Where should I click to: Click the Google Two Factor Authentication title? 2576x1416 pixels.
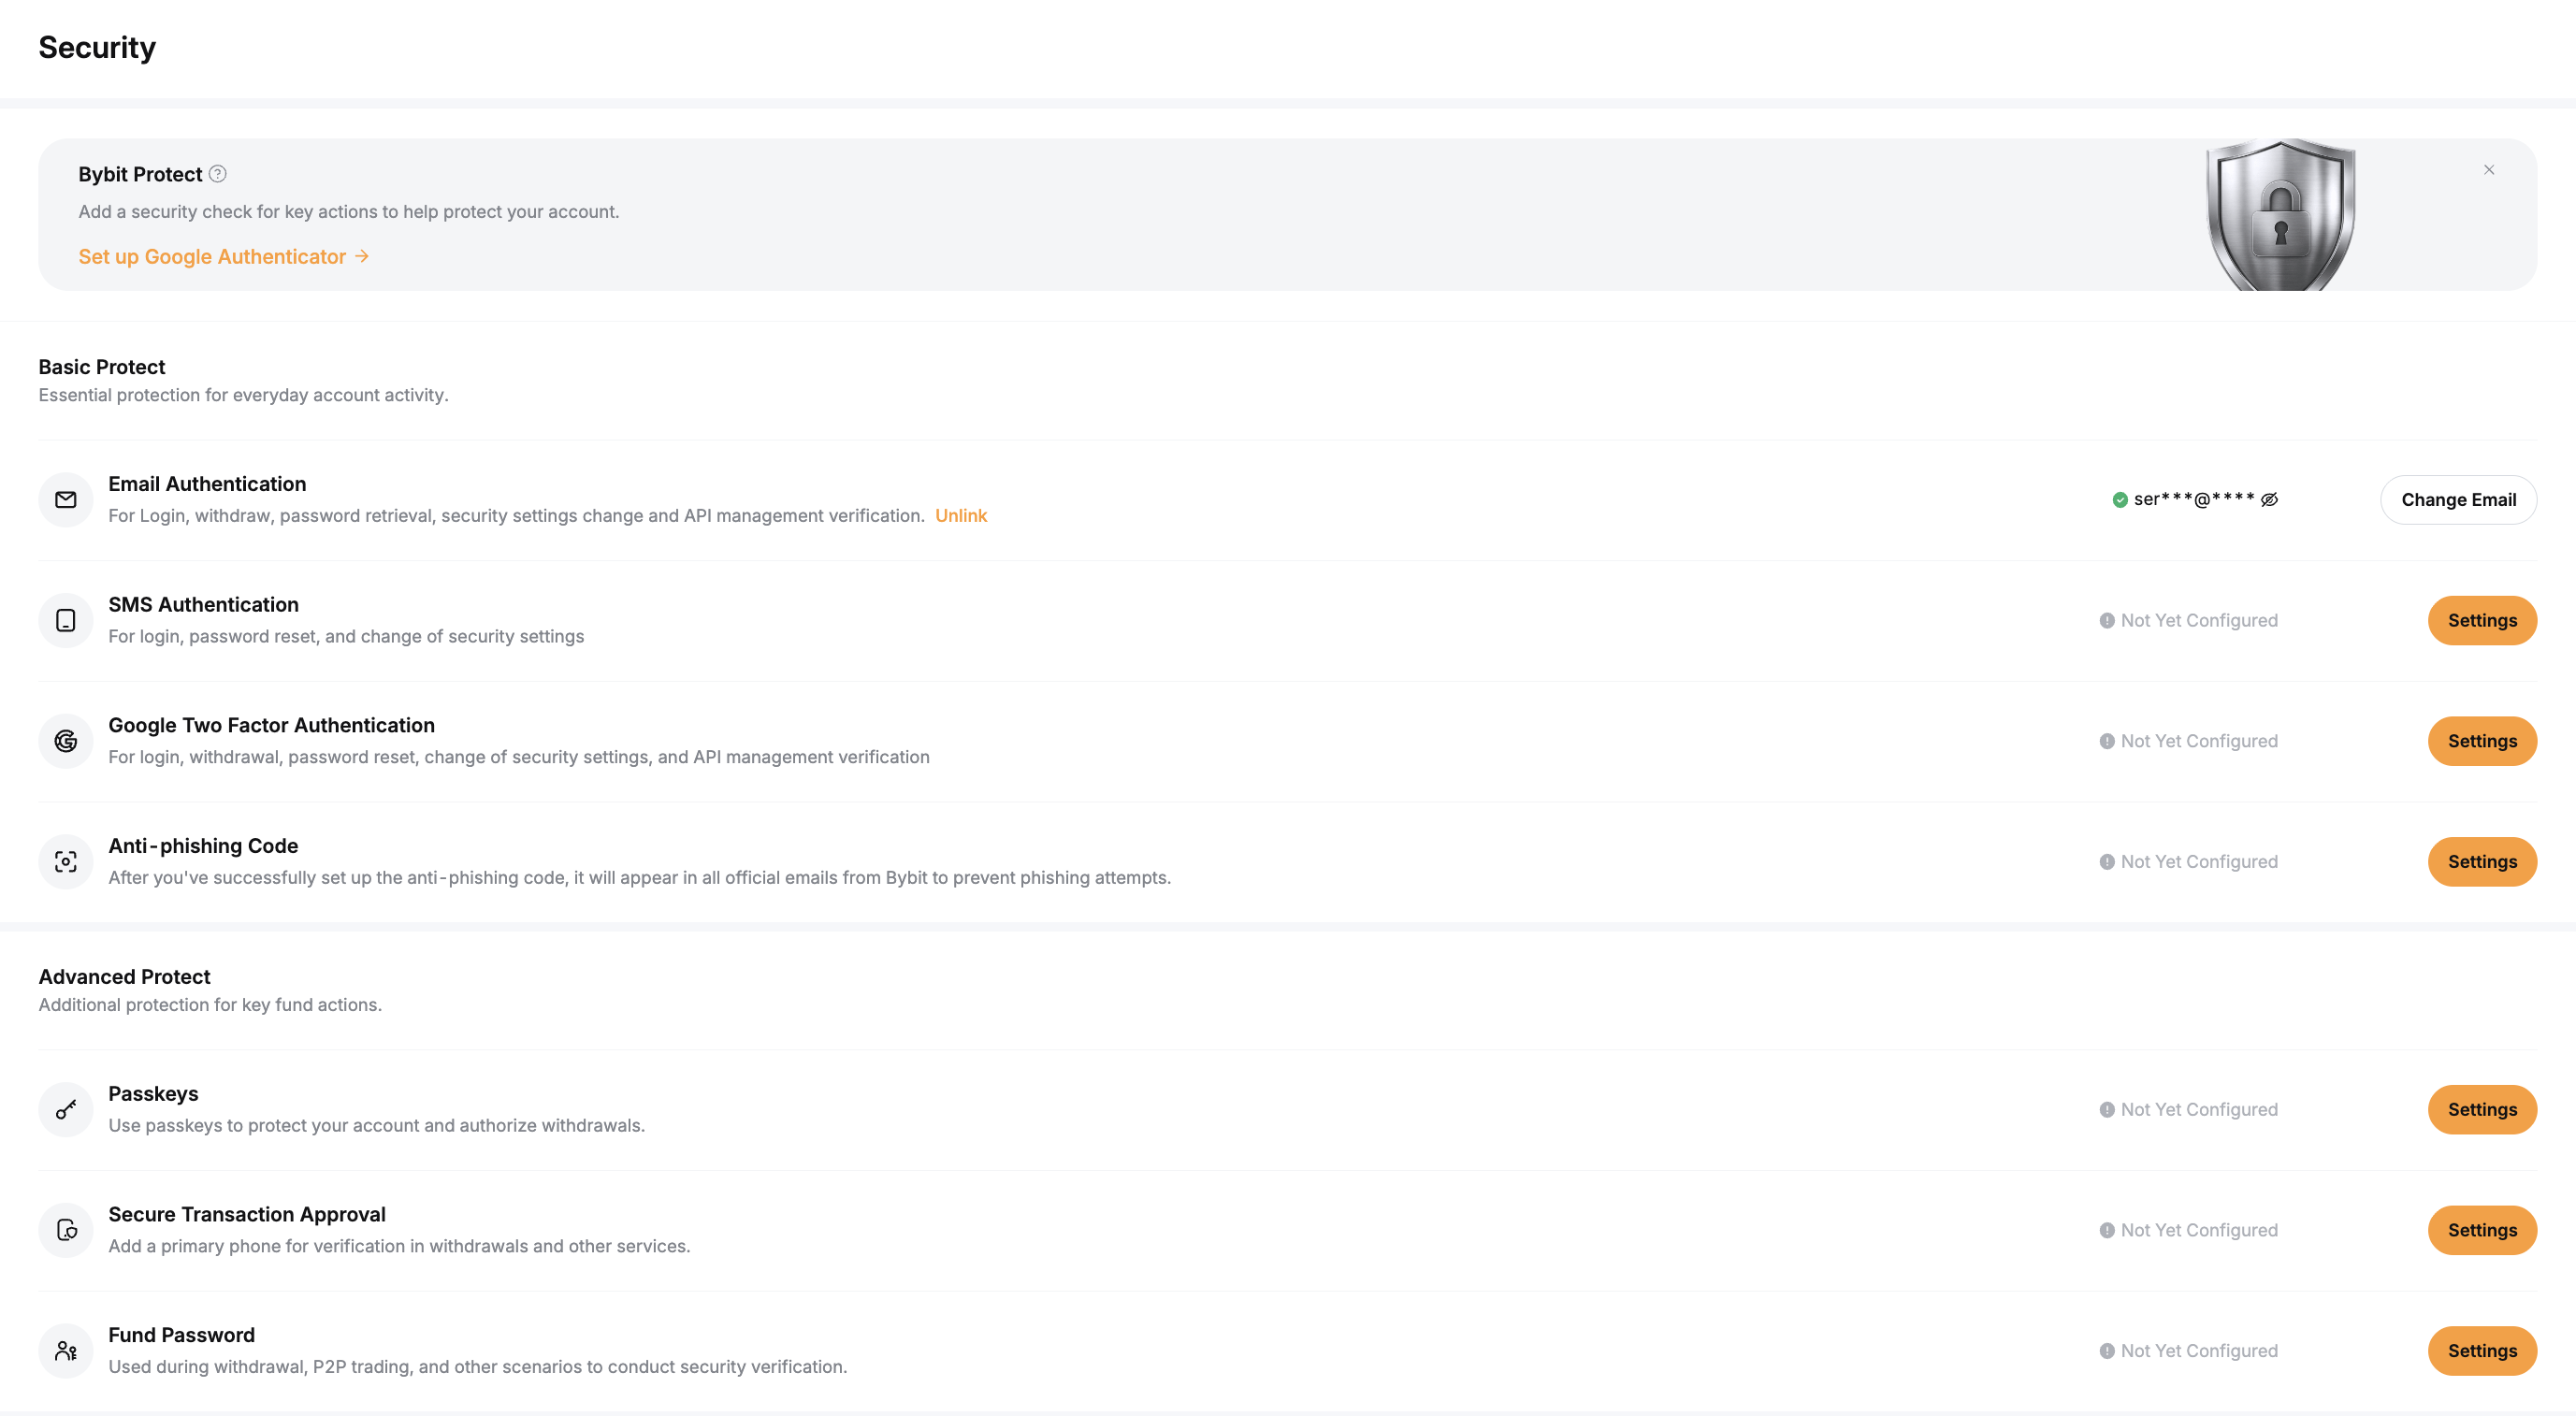(271, 725)
